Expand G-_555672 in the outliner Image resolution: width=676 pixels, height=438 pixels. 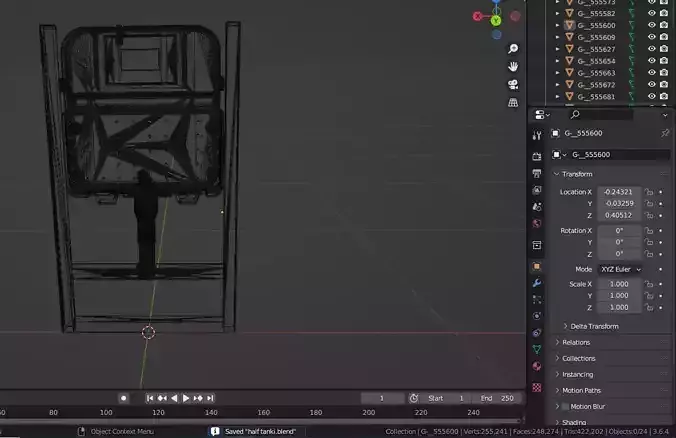tap(557, 84)
